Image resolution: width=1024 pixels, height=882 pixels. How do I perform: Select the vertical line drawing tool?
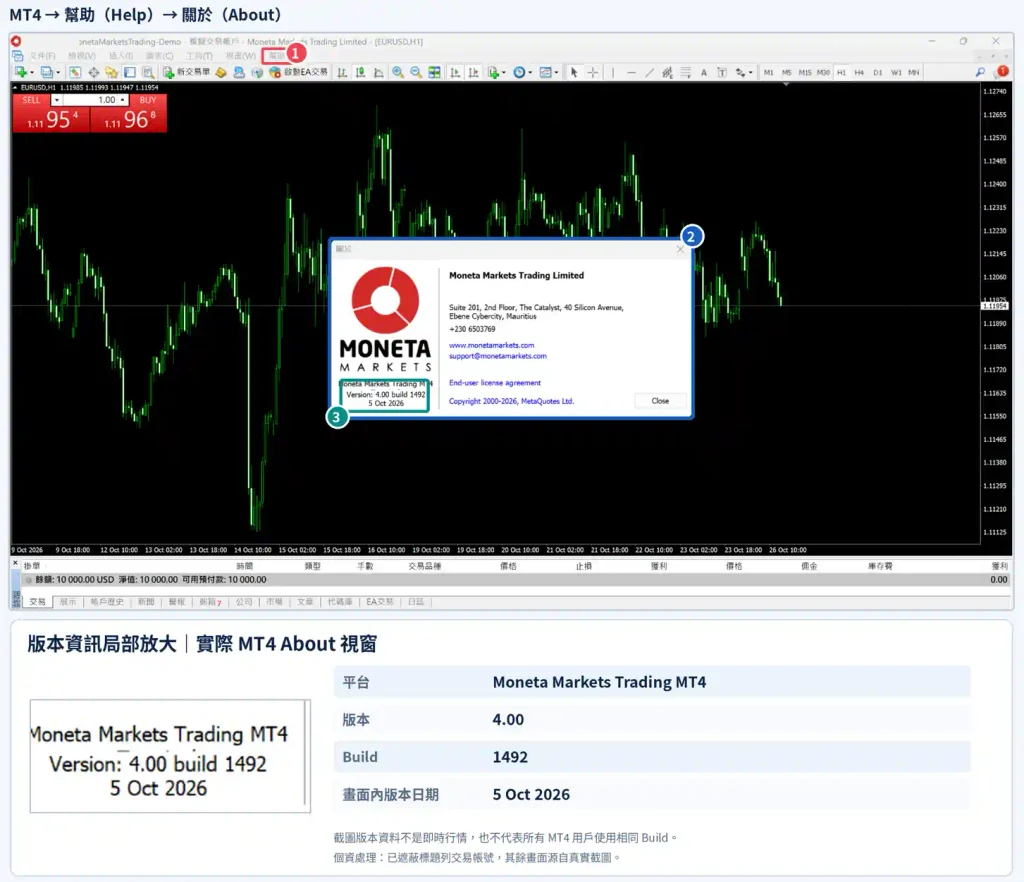[613, 72]
